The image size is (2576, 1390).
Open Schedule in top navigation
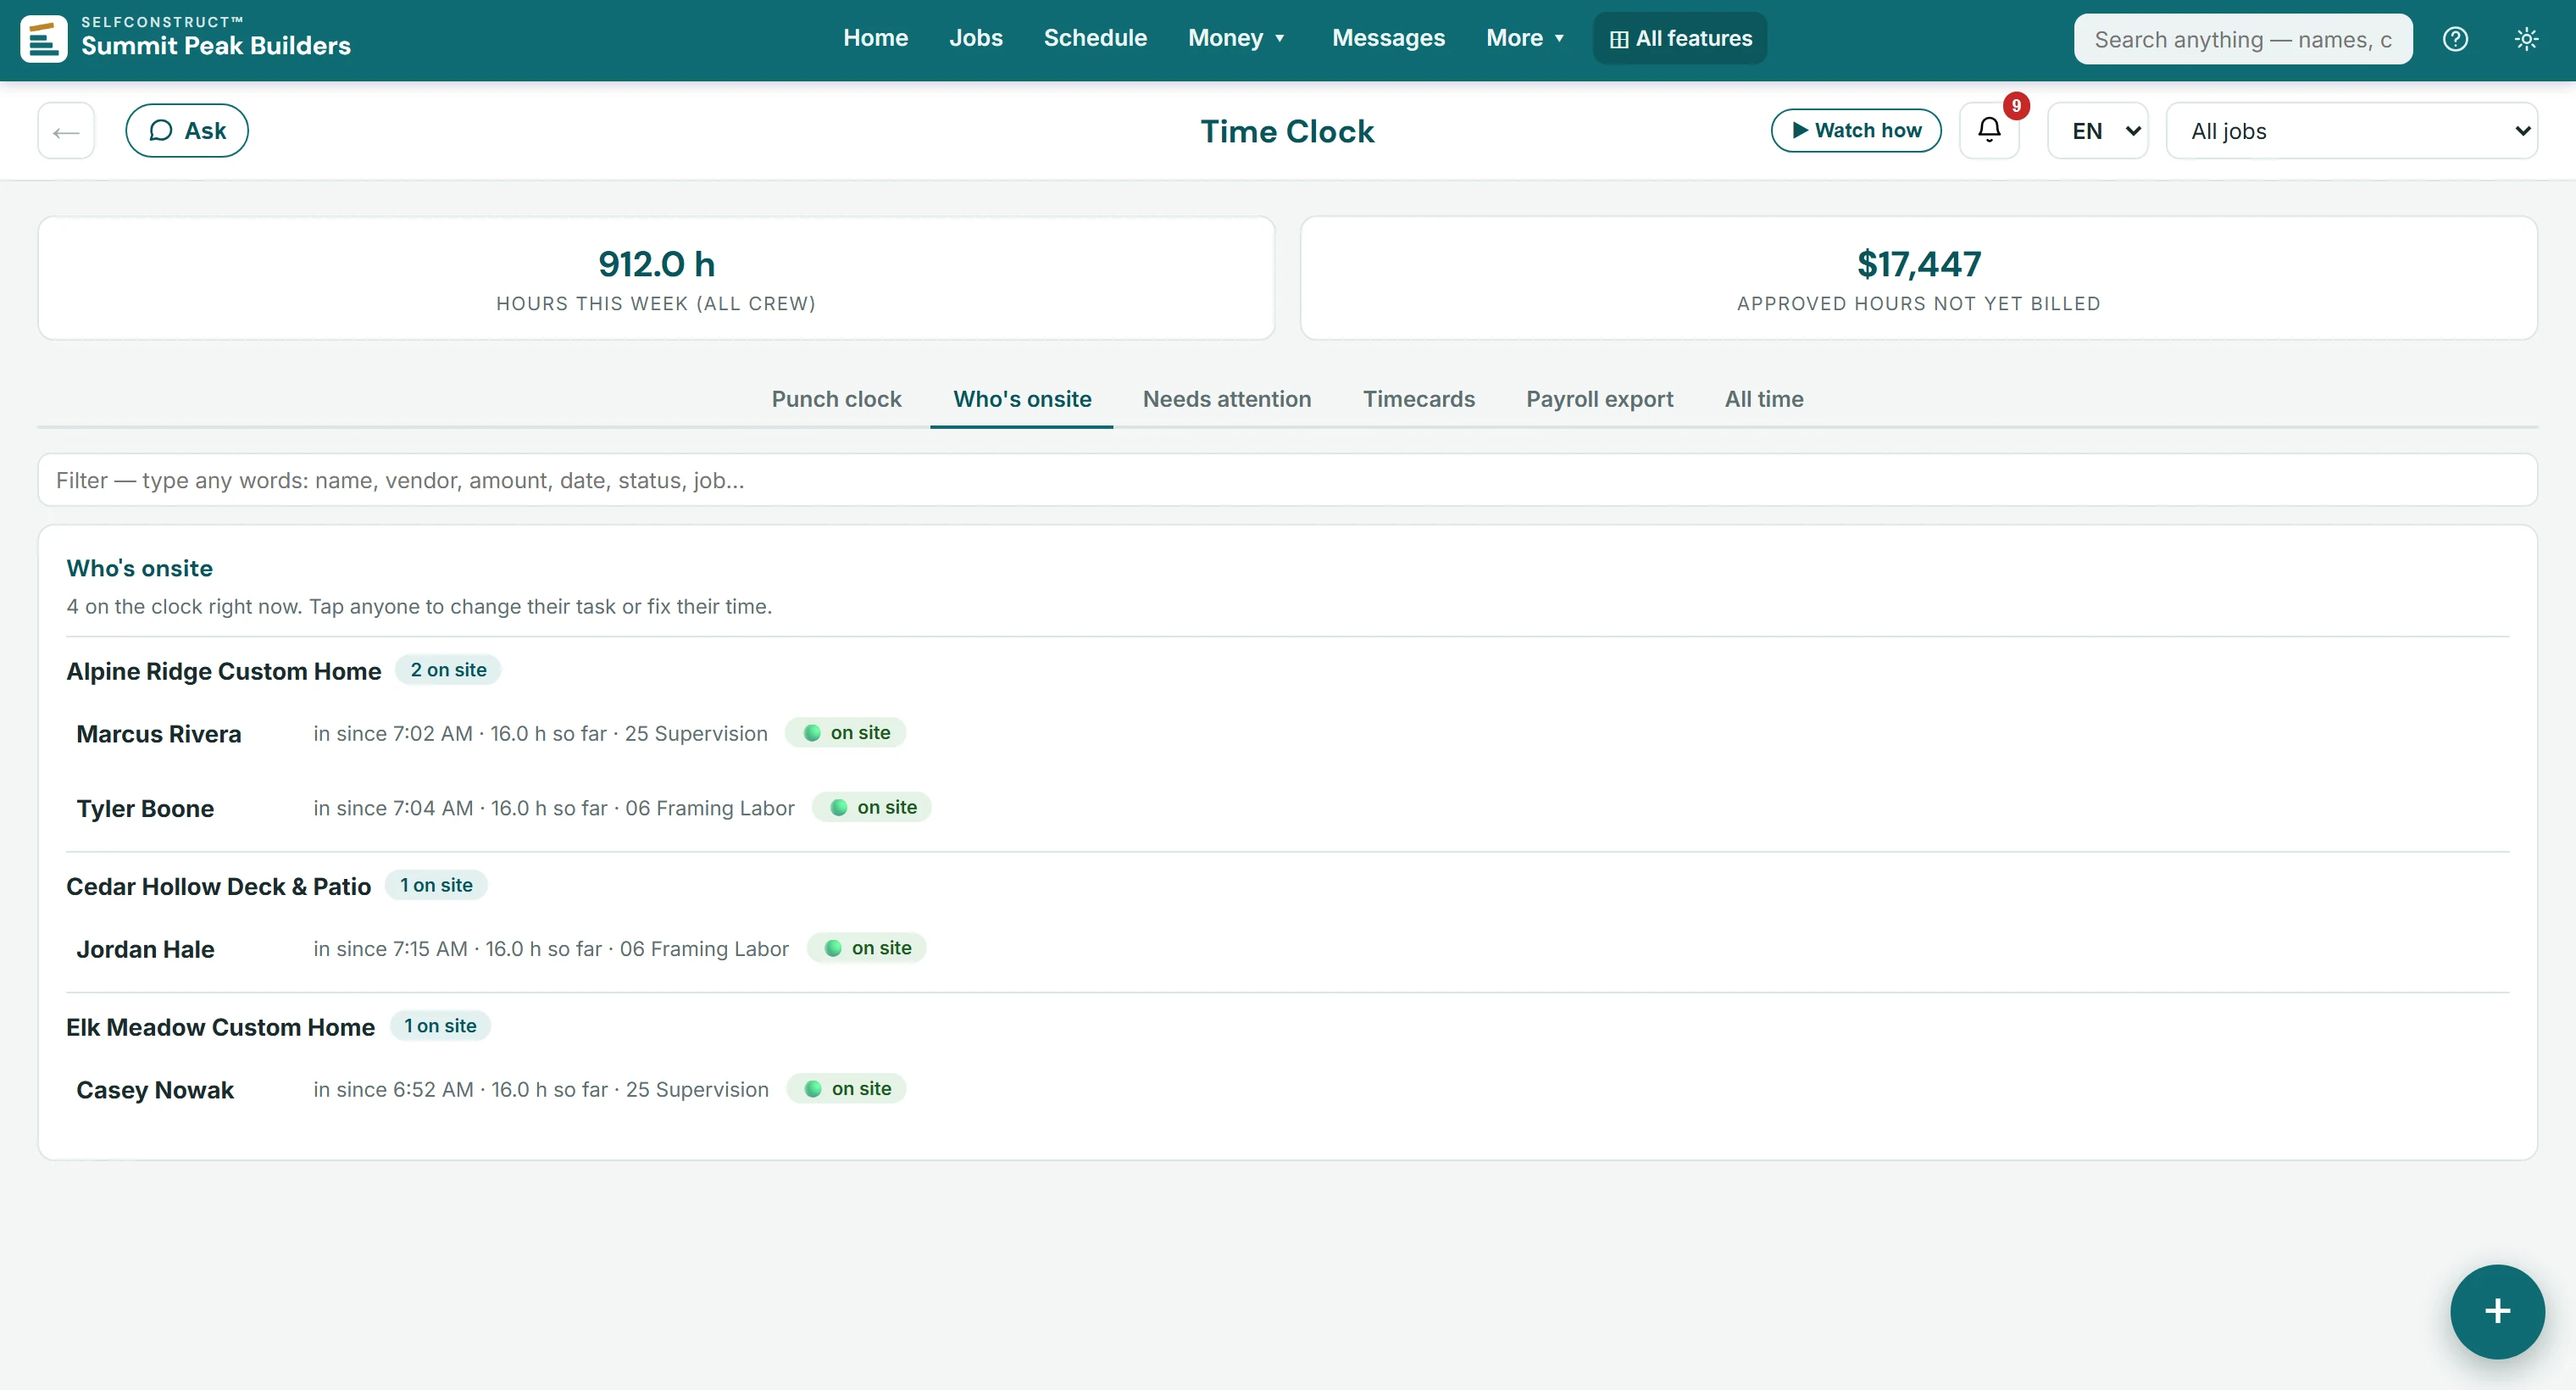pyautogui.click(x=1095, y=38)
